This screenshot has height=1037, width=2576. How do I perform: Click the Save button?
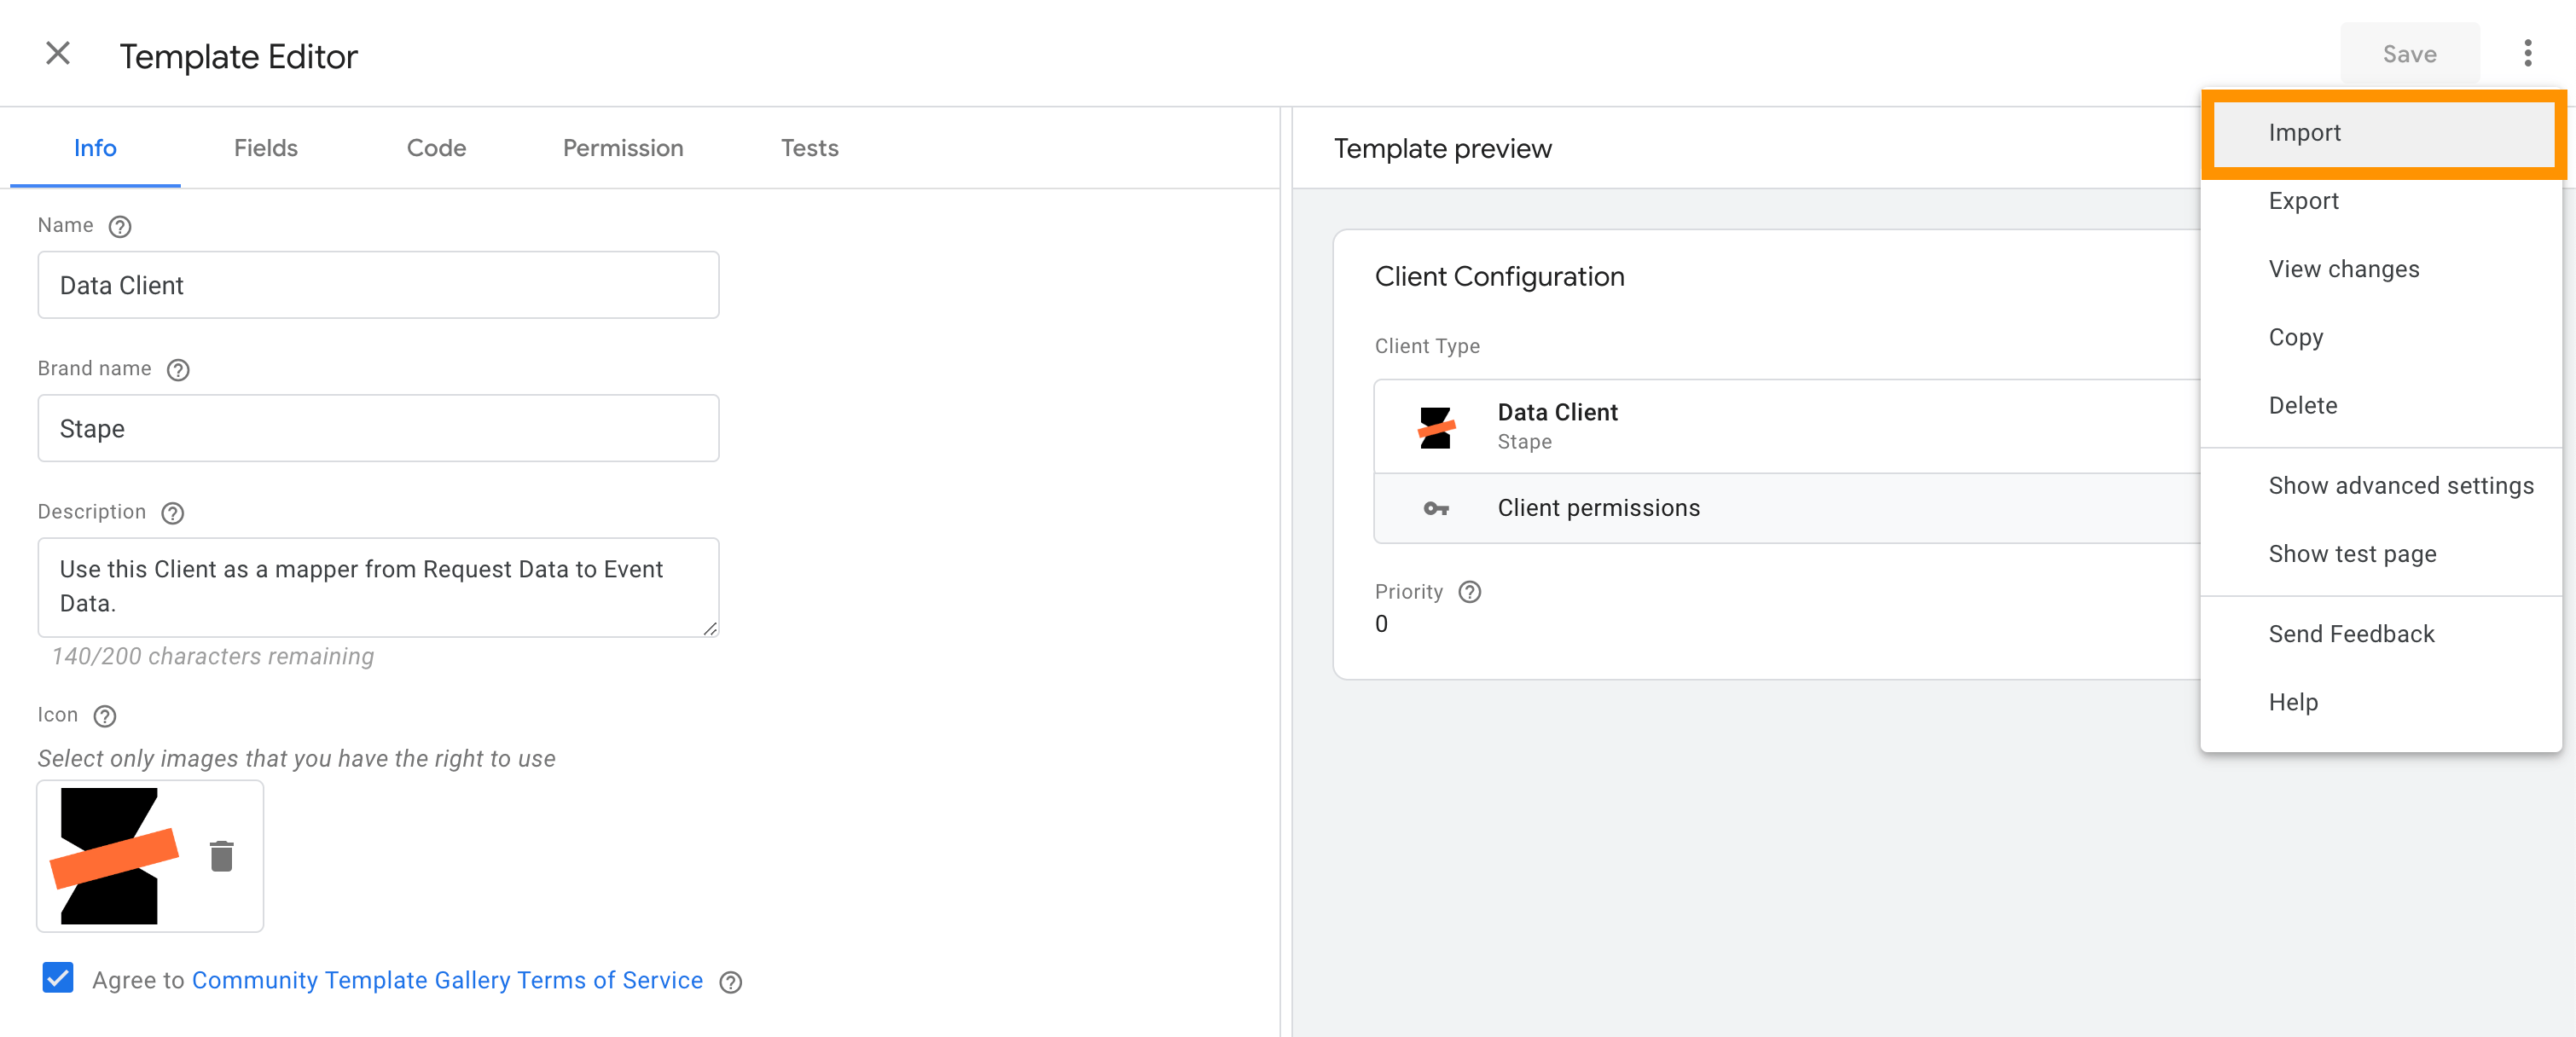tap(2409, 54)
